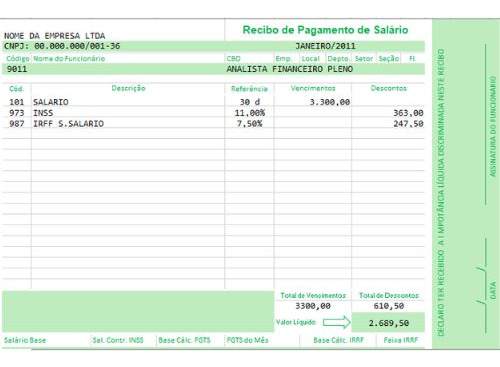Click the 'Local' column label
This screenshot has height=367, width=500.
(x=310, y=59)
